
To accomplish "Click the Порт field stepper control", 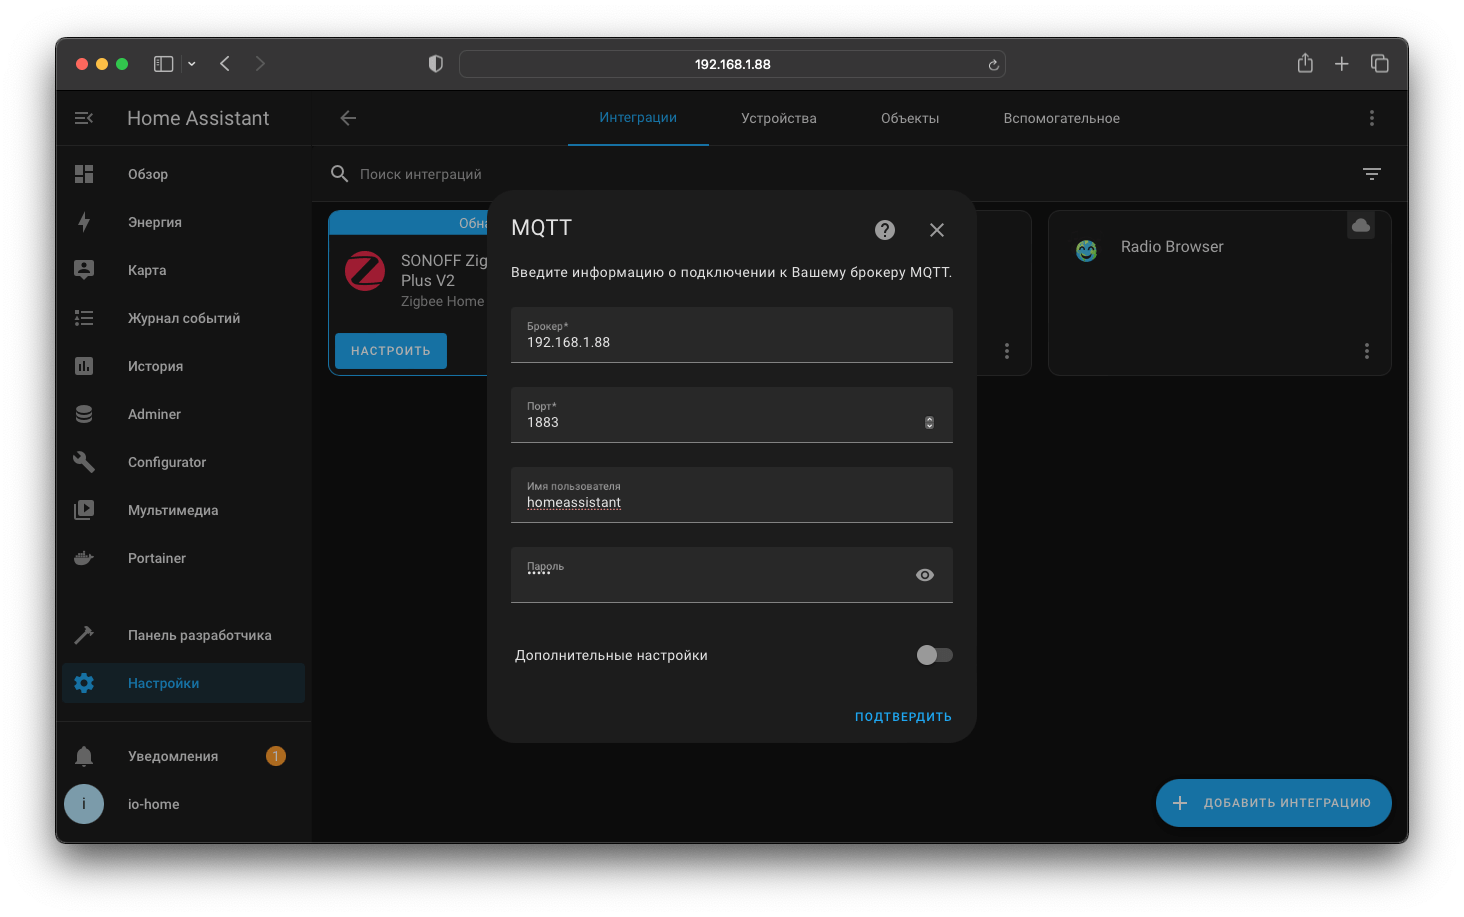I will click(x=929, y=421).
